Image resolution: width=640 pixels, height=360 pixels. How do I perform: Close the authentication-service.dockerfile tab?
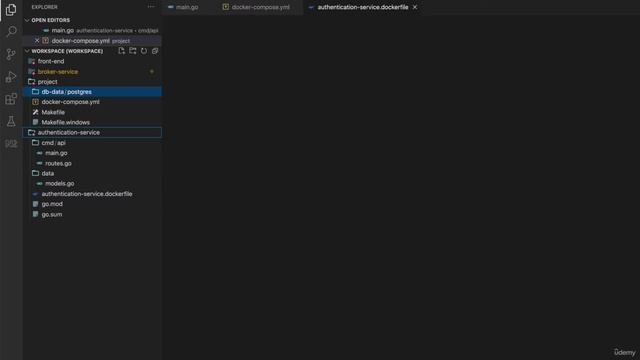coord(415,7)
